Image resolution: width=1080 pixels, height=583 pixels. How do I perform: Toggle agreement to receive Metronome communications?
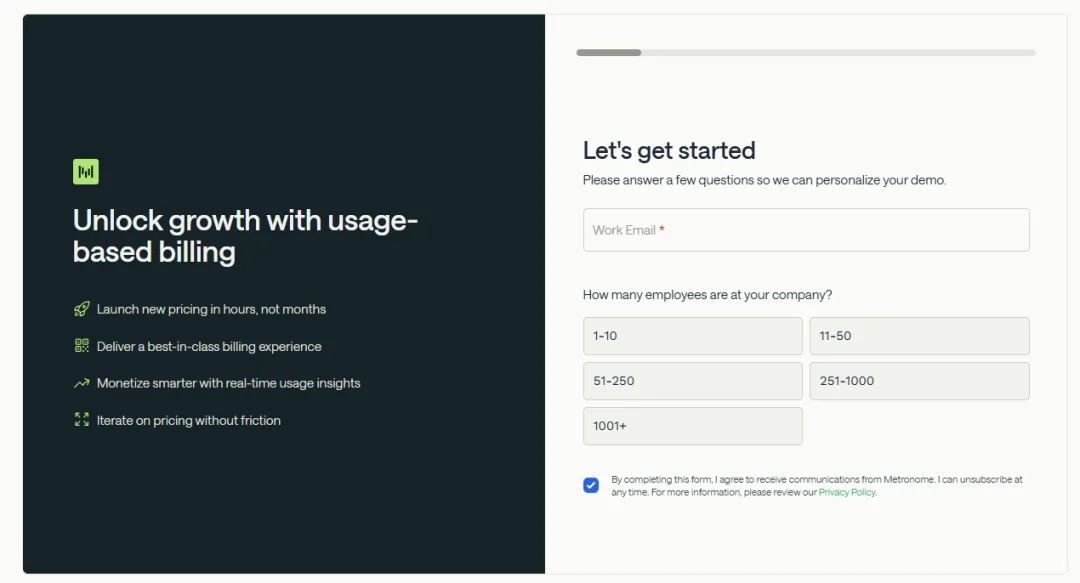click(x=590, y=485)
